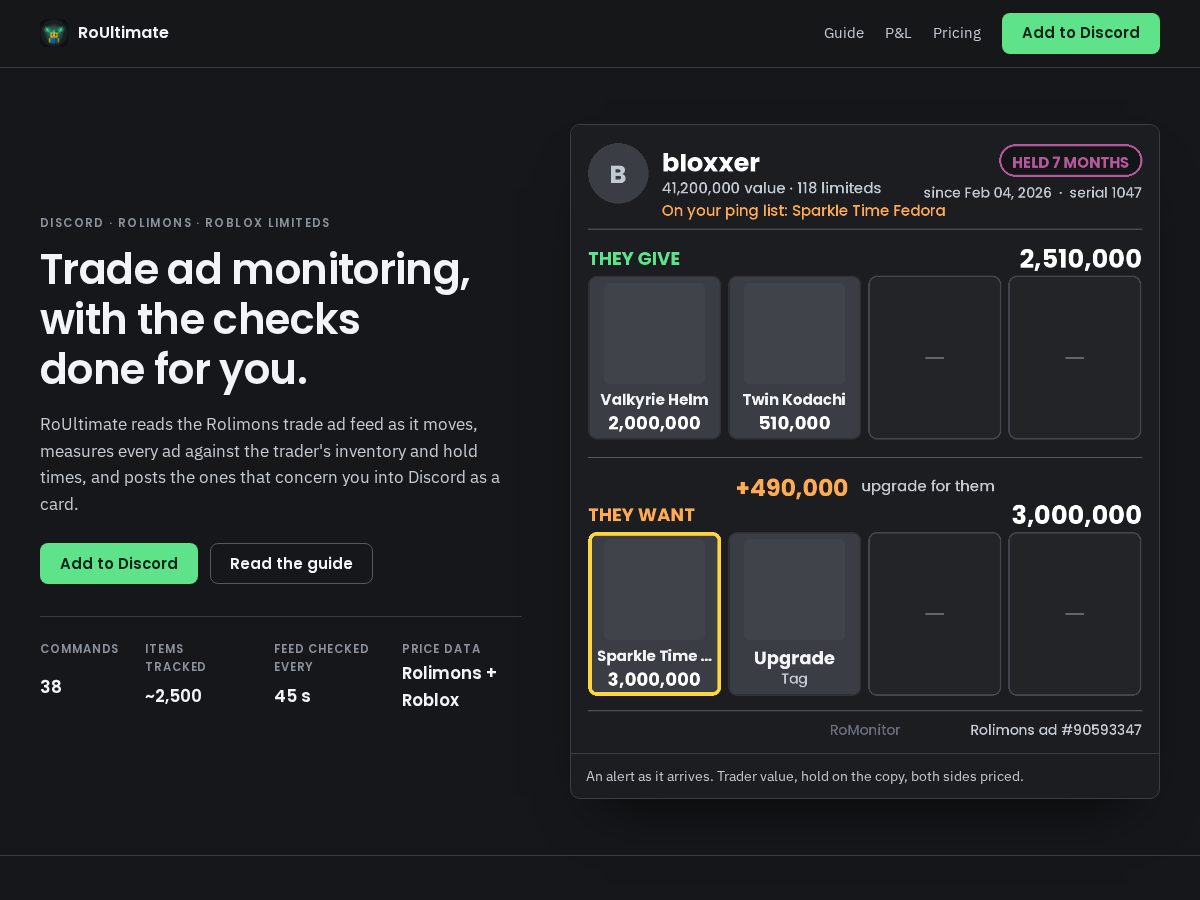Click the RoUltimate logo icon
1200x900 pixels.
tap(54, 33)
